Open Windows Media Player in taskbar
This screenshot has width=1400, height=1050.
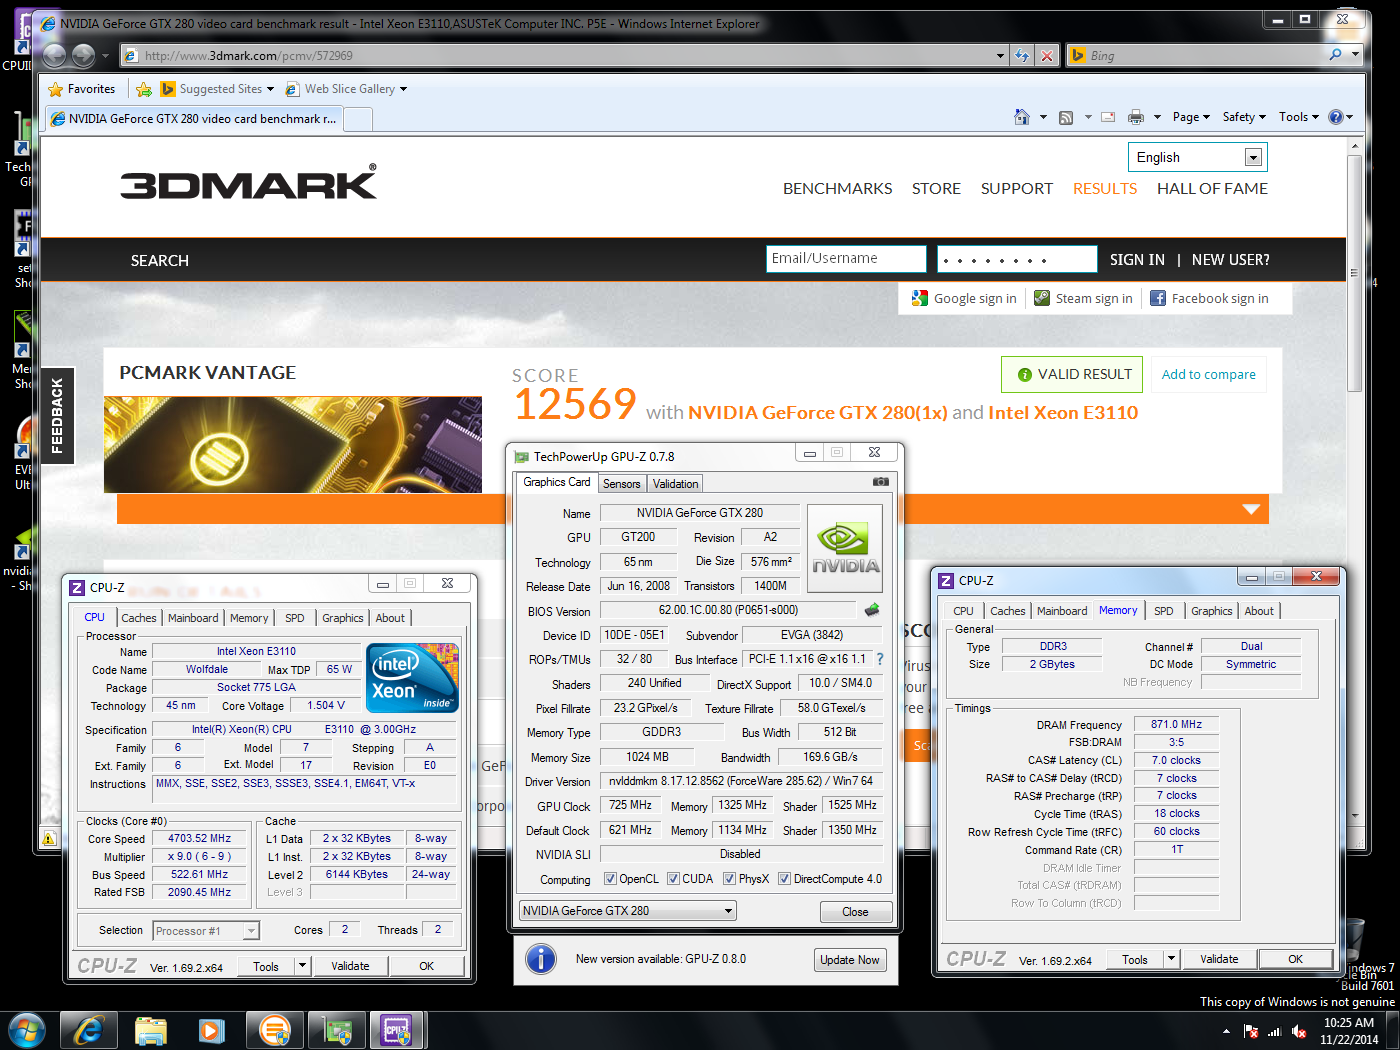click(x=212, y=1030)
